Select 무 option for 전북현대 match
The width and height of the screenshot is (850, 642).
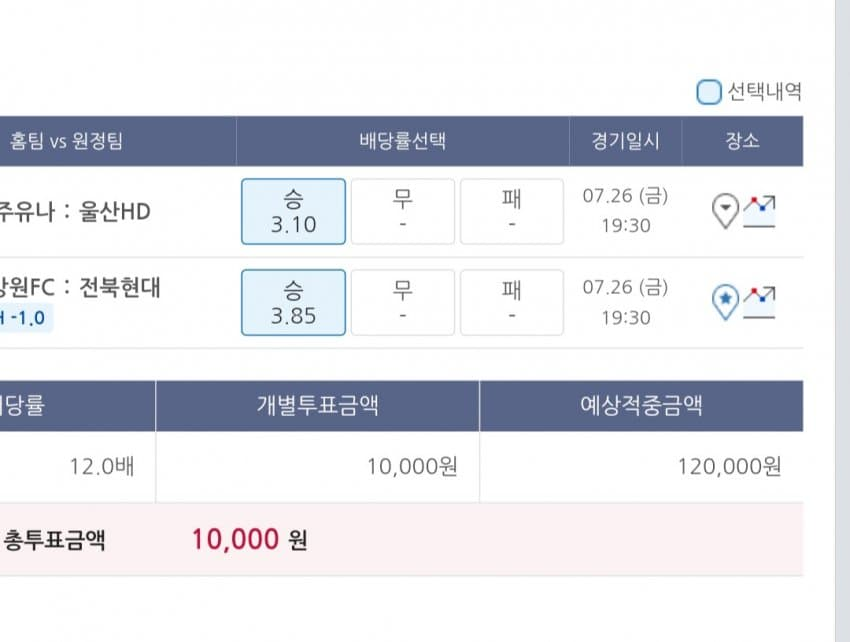[402, 302]
